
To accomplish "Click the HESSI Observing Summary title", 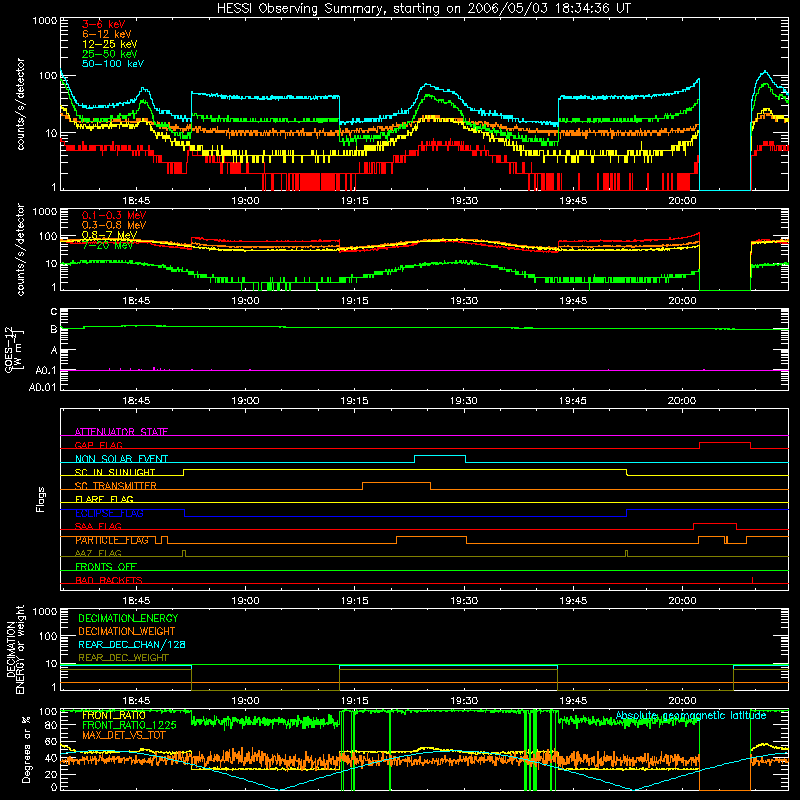I will [x=423, y=9].
